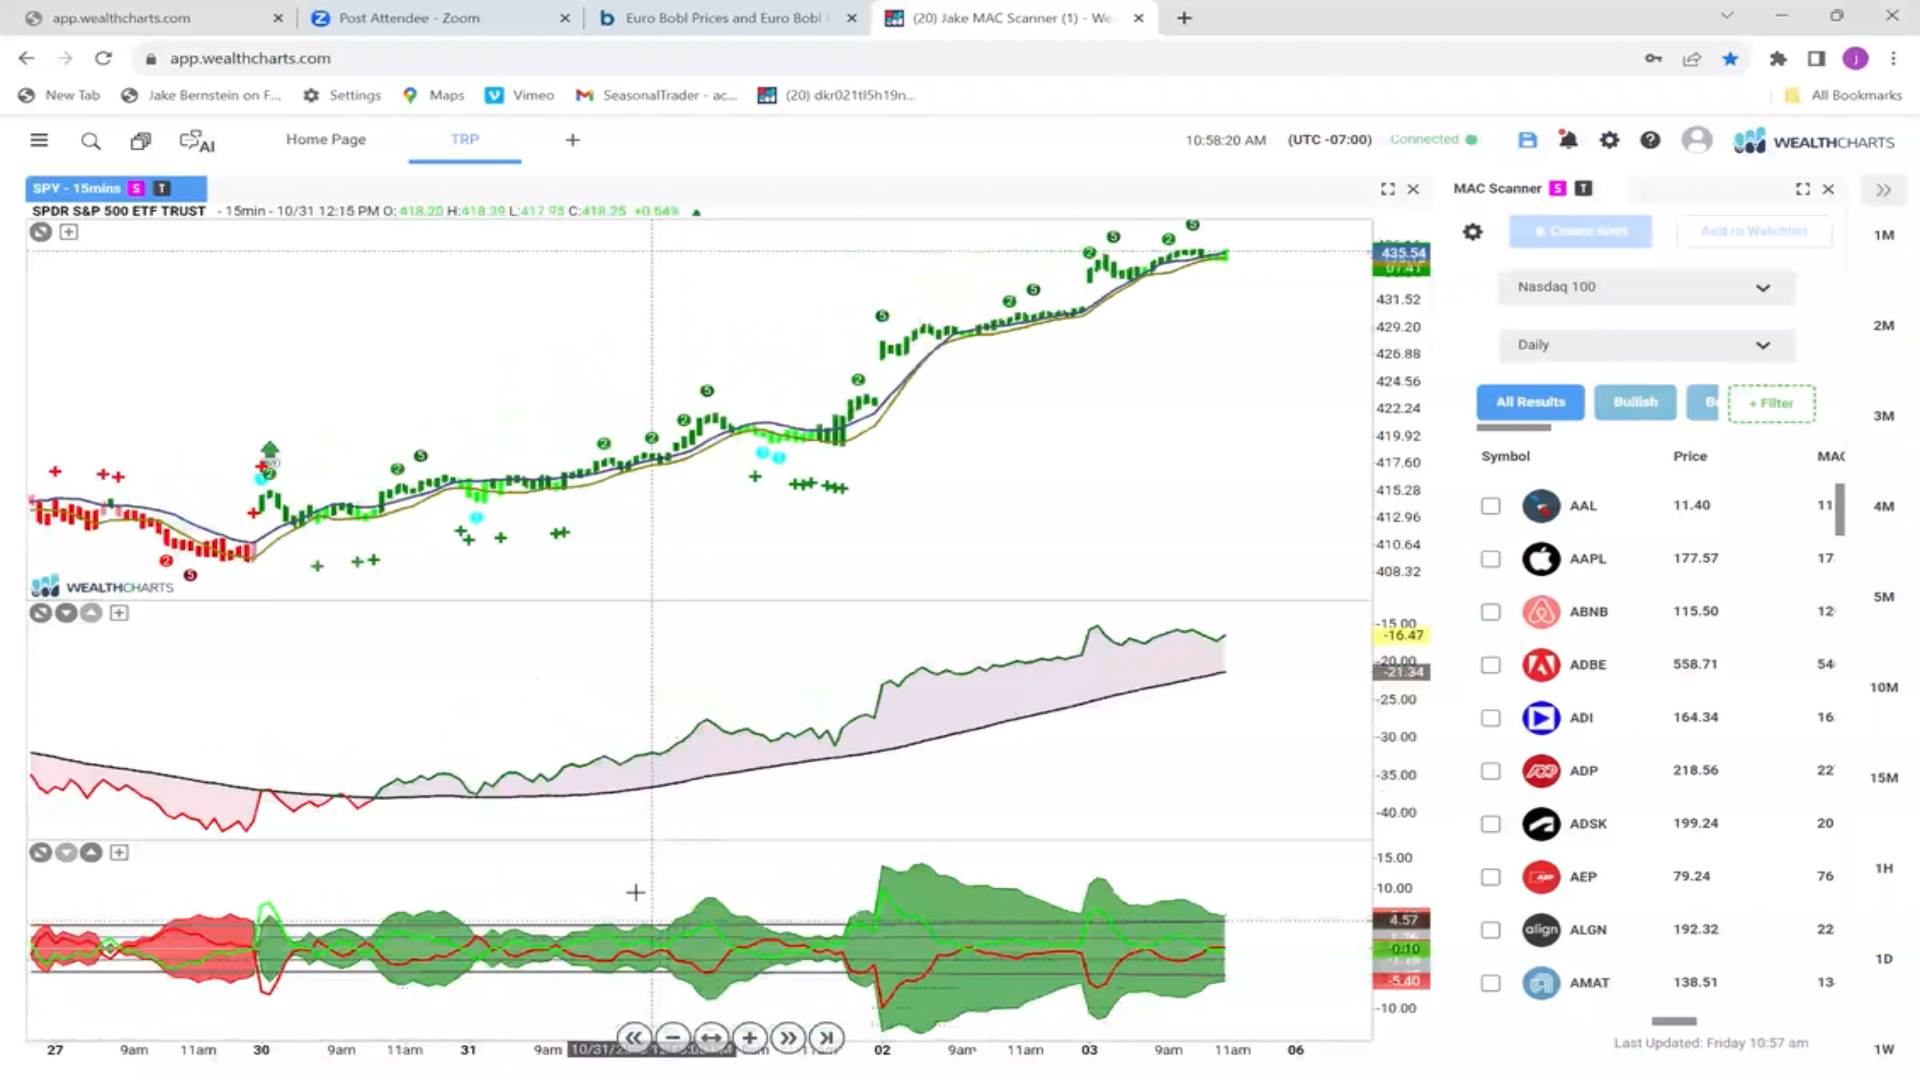The image size is (1920, 1080).
Task: Sort scanner by Price column header
Action: click(x=1690, y=456)
